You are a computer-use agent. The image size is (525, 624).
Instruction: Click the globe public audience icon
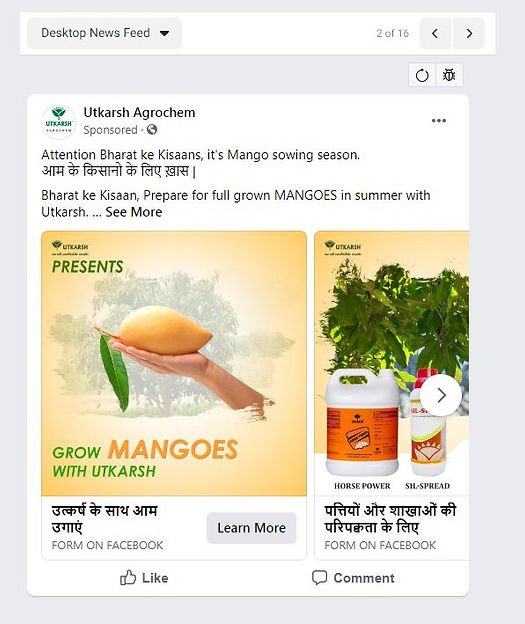152,130
